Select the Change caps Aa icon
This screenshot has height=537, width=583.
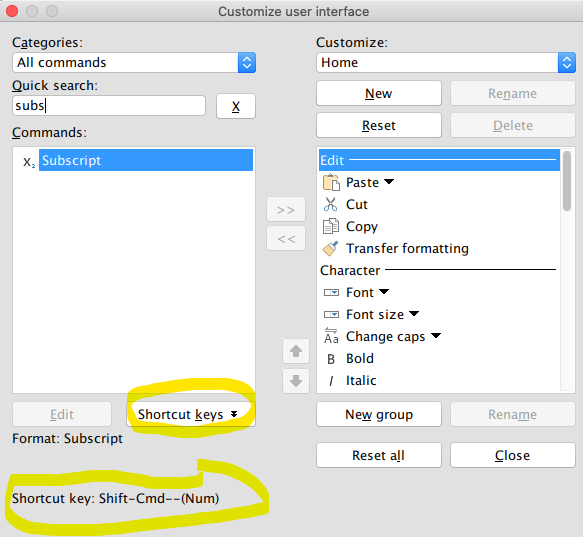pos(331,336)
